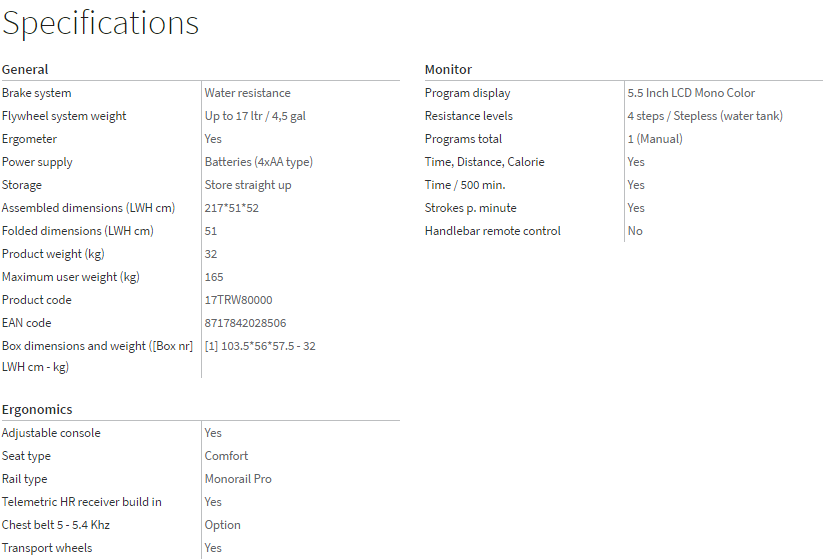This screenshot has width=831, height=559.
Task: Click the product code 17TRW80000
Action: coord(238,300)
